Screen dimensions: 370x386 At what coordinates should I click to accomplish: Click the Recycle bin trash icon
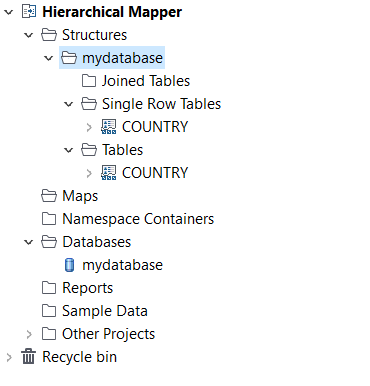point(29,356)
